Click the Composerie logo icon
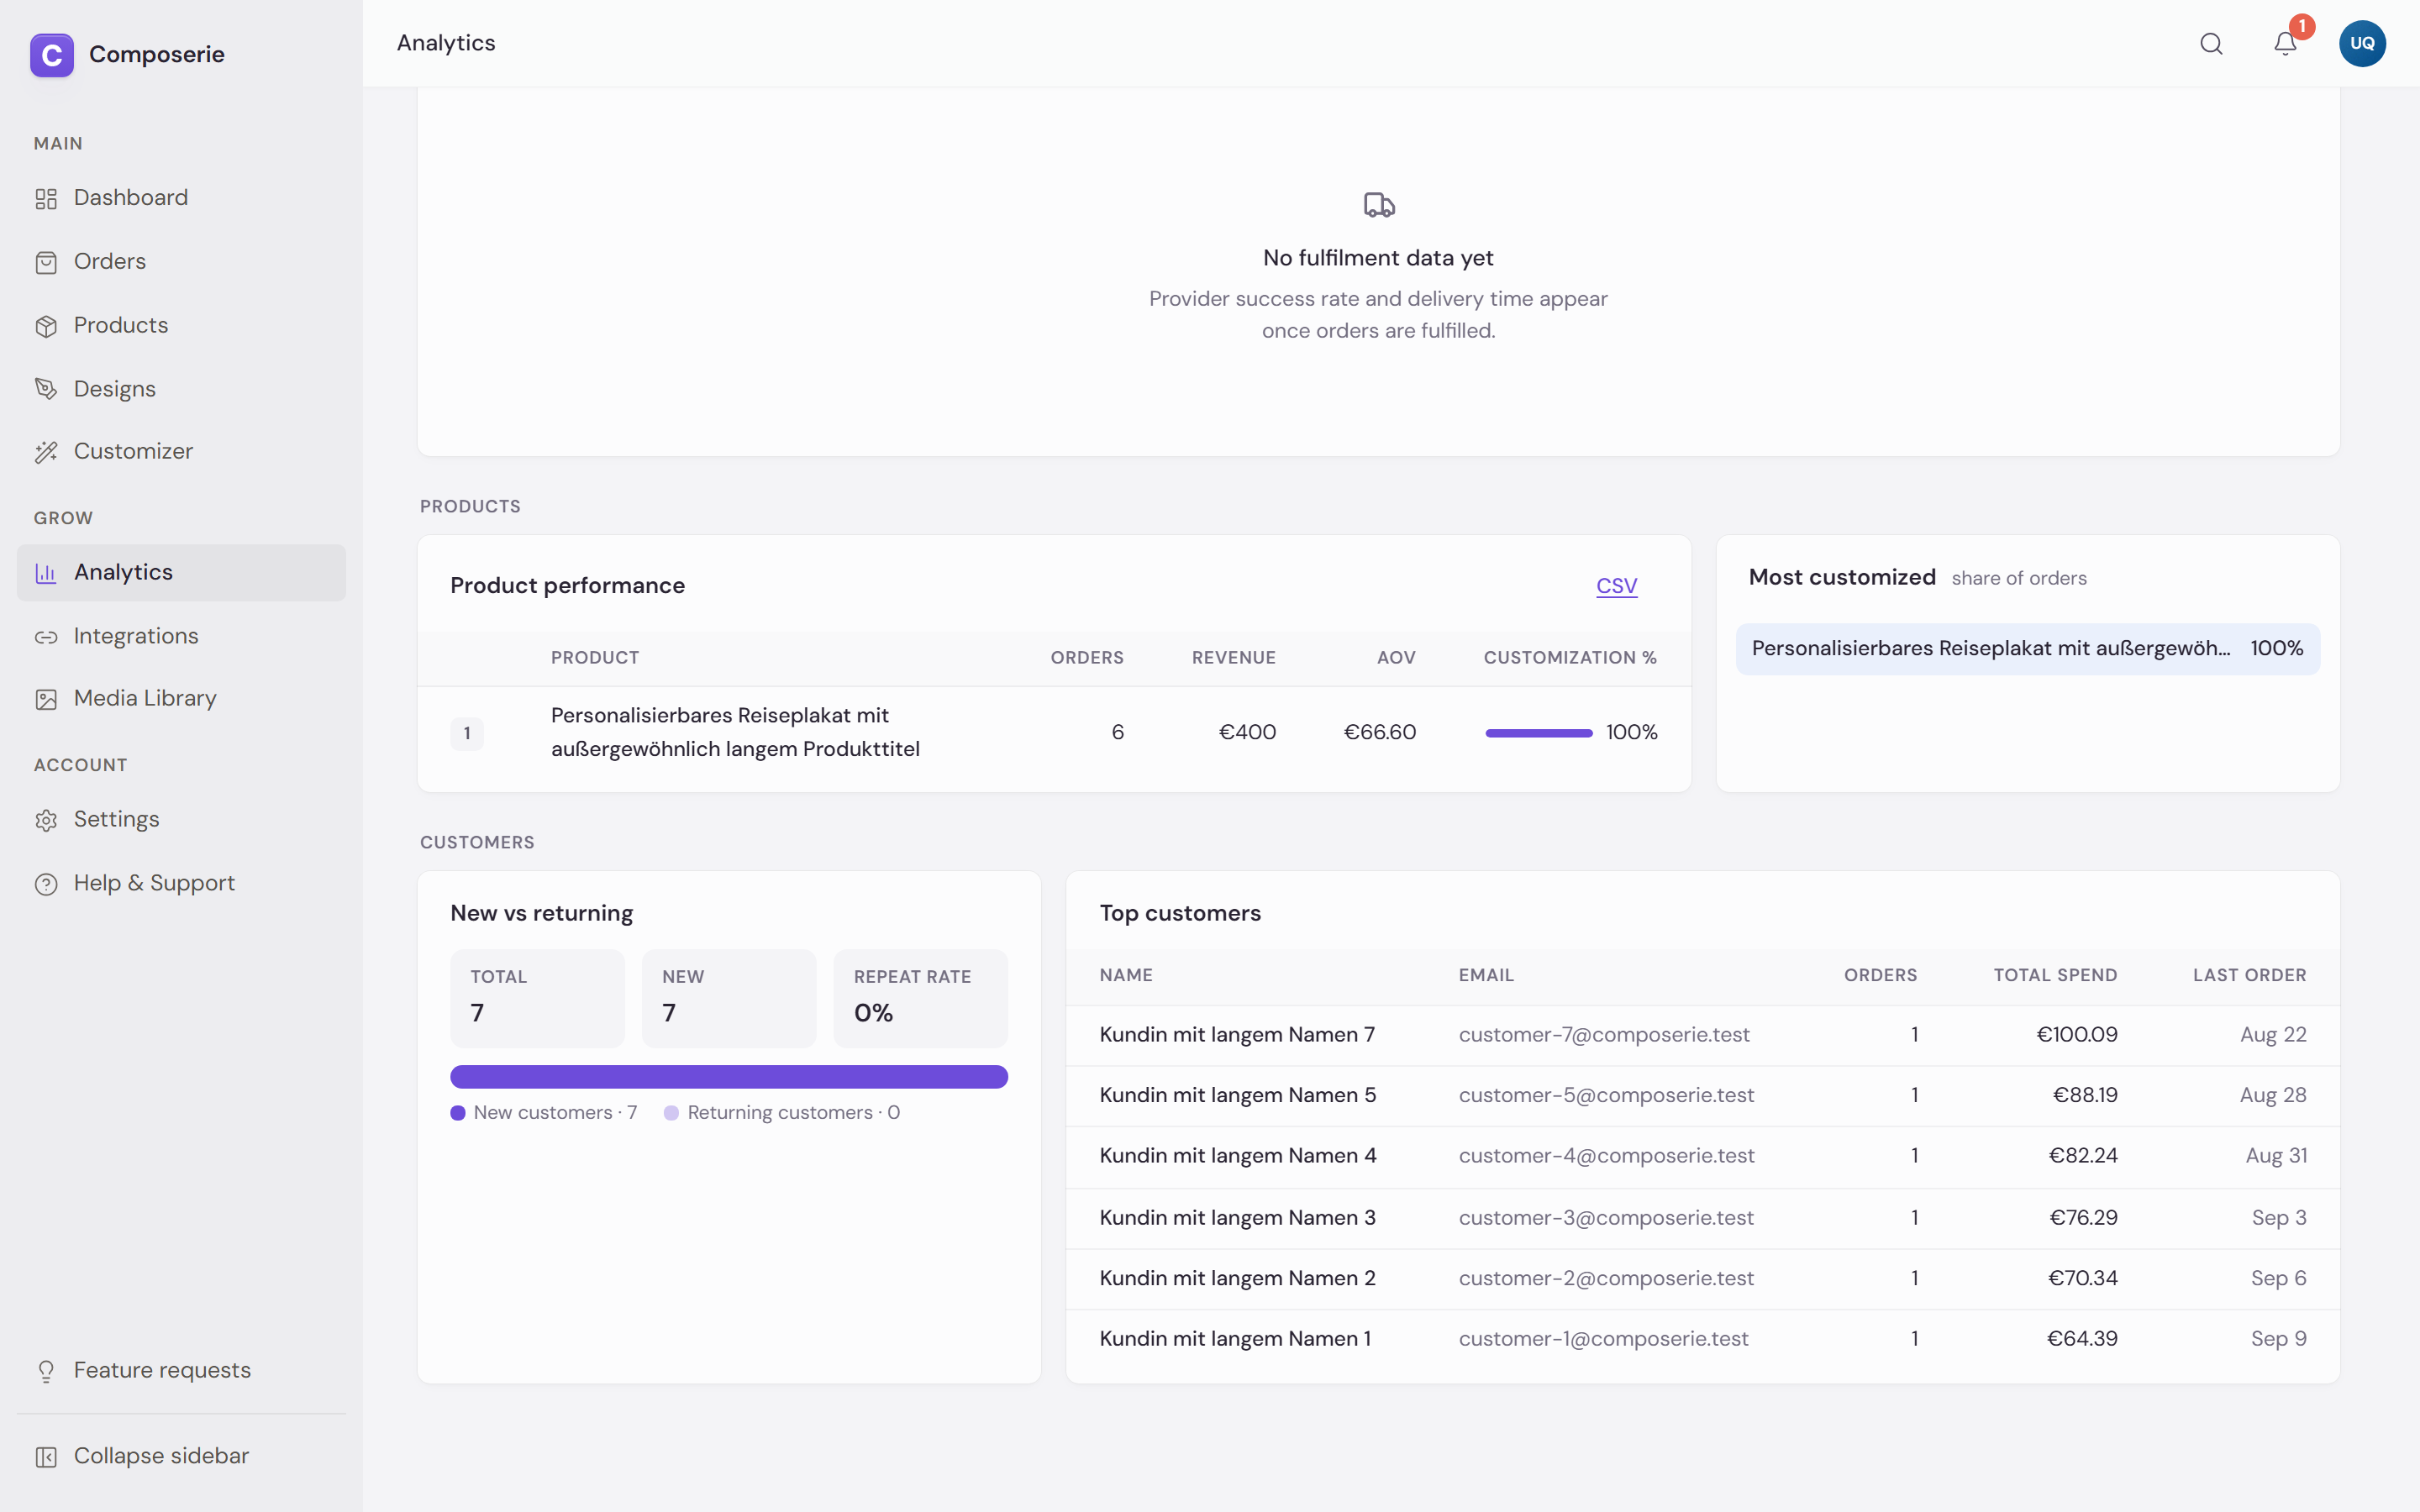The height and width of the screenshot is (1512, 2420). click(52, 54)
